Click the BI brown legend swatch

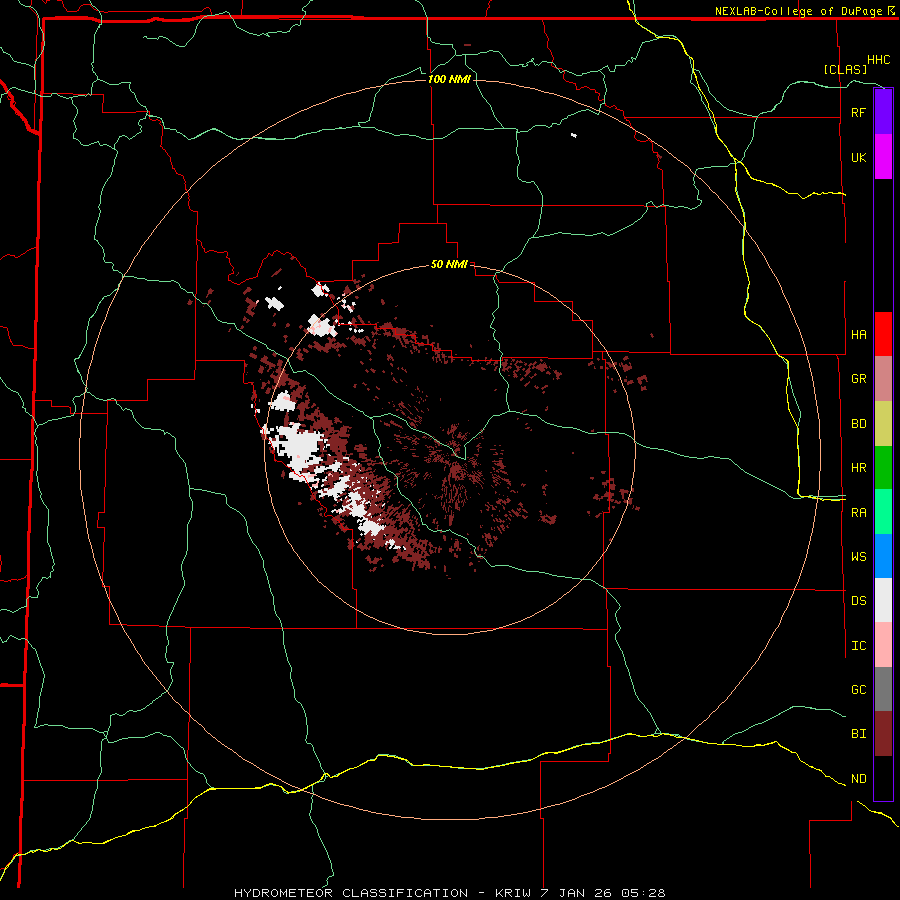pyautogui.click(x=883, y=734)
